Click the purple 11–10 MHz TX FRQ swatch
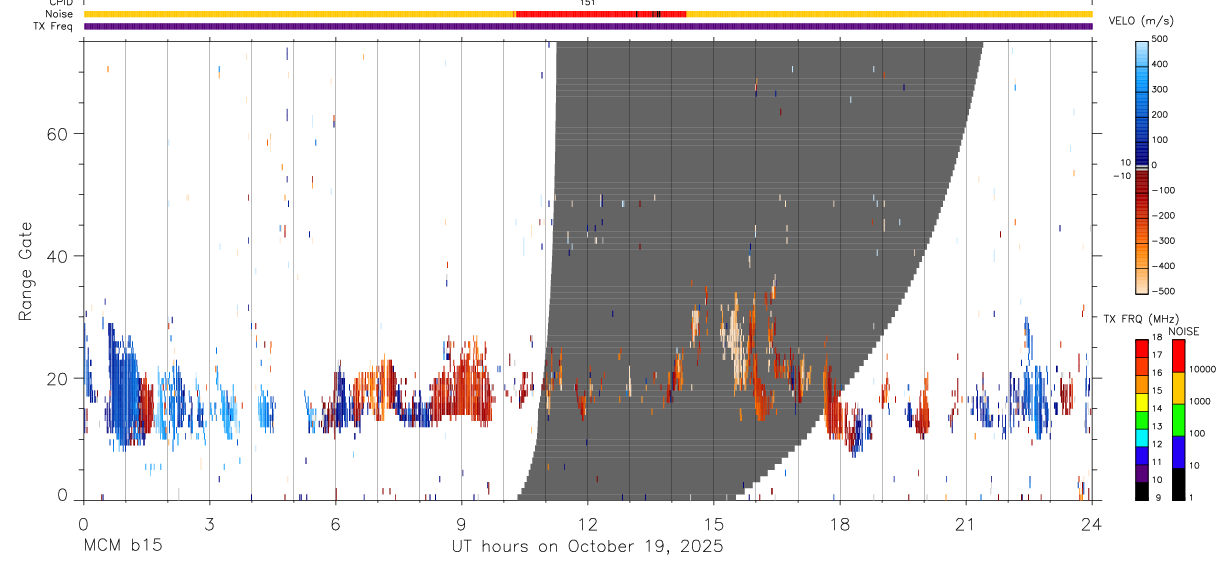The image size is (1228, 567). tap(1141, 472)
